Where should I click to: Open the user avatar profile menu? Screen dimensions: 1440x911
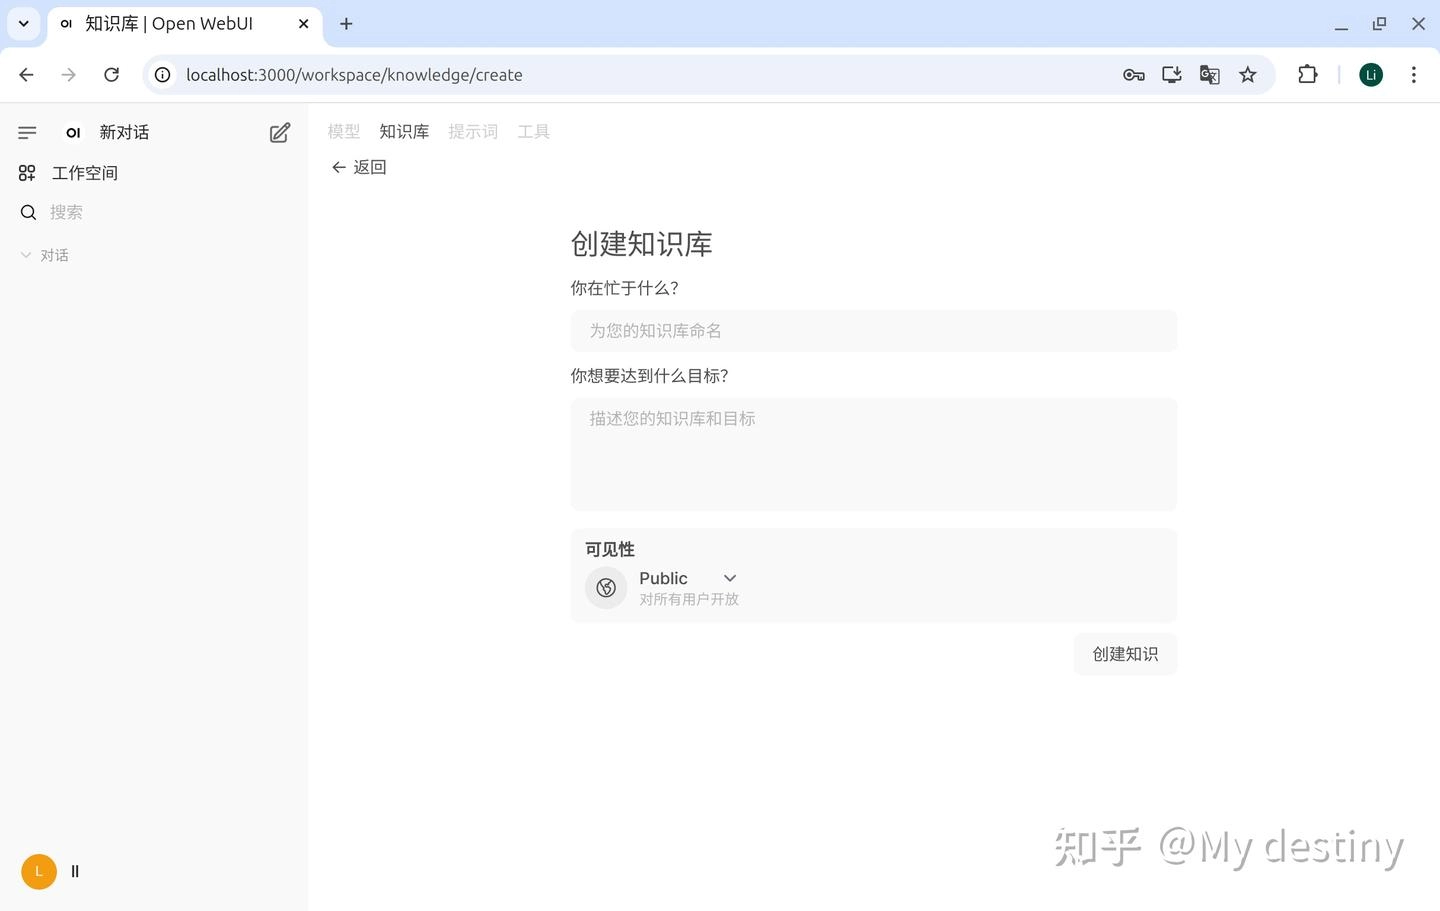39,871
